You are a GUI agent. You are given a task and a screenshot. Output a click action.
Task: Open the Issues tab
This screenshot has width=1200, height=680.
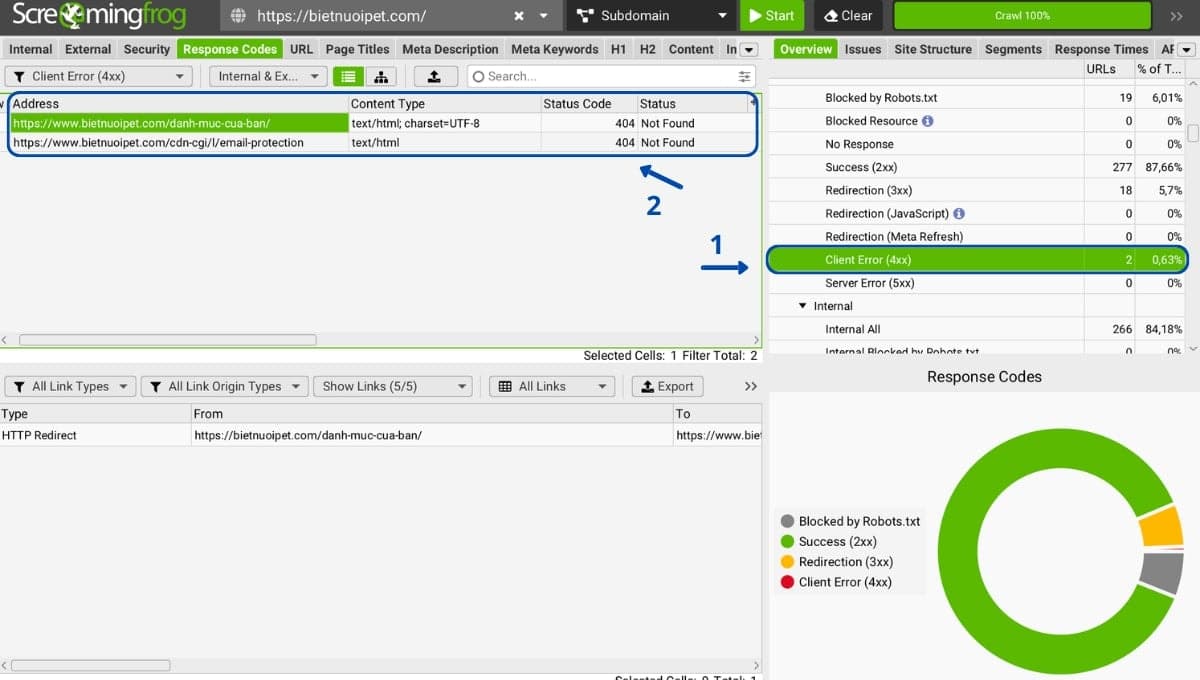click(863, 49)
